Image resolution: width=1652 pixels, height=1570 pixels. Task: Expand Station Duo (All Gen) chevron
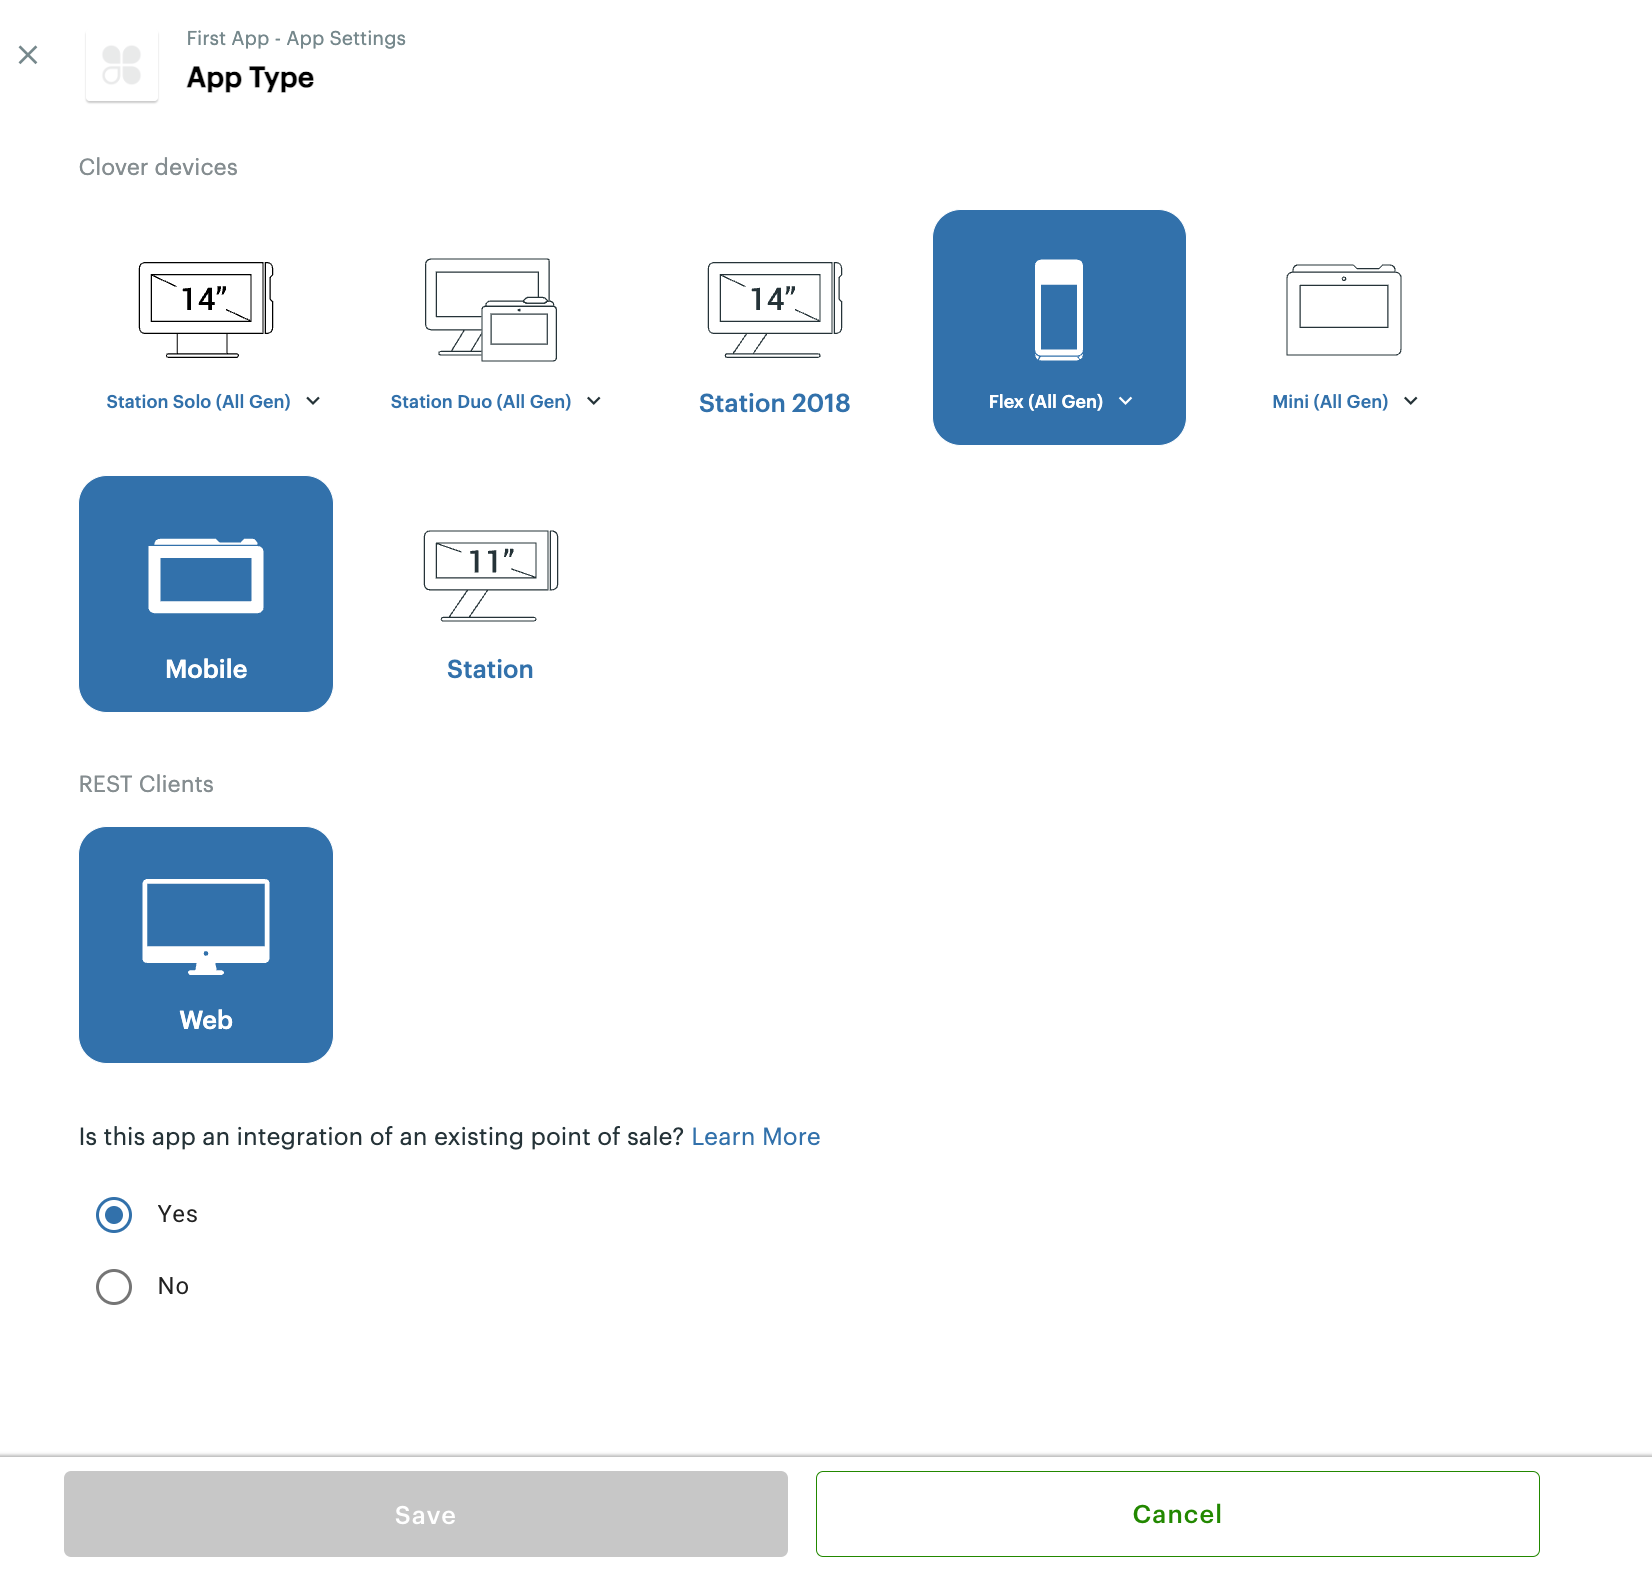pos(594,401)
